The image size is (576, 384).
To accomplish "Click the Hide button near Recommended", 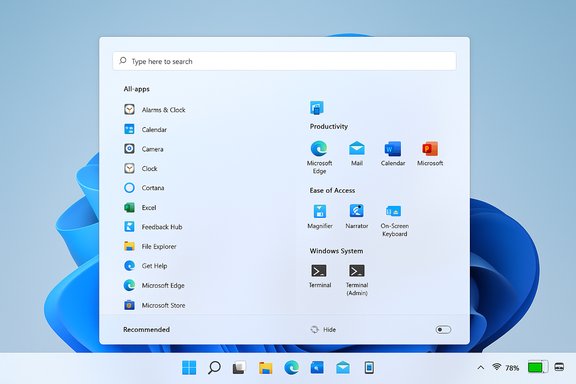I will pos(323,330).
